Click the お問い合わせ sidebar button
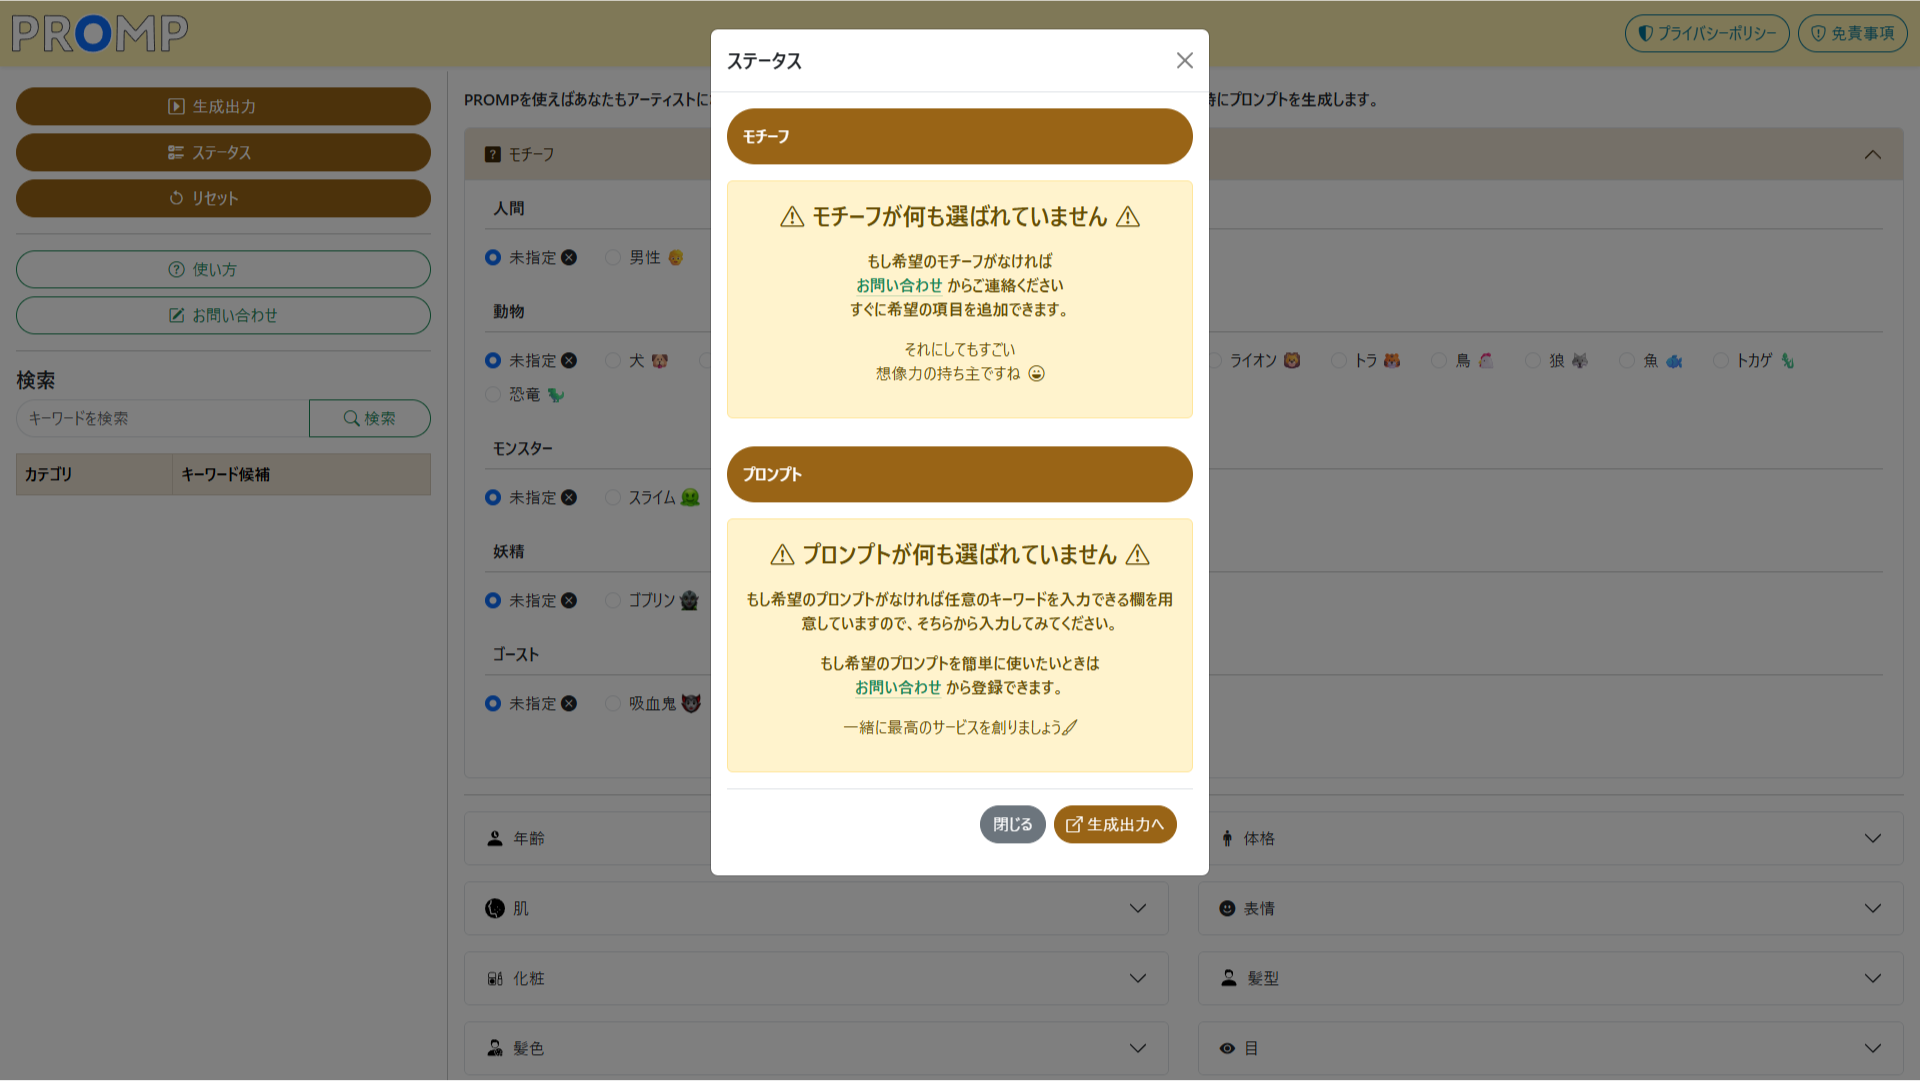This screenshot has width=1920, height=1081. click(x=223, y=316)
